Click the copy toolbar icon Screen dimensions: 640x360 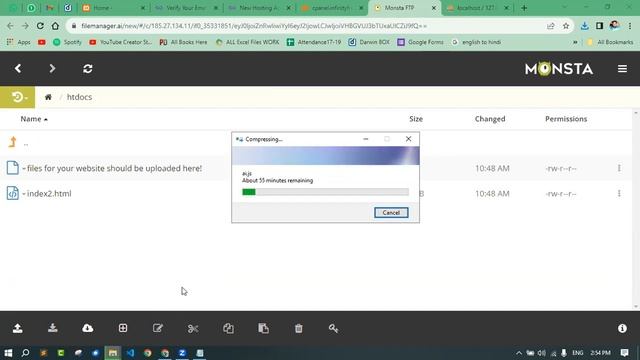pyautogui.click(x=228, y=328)
